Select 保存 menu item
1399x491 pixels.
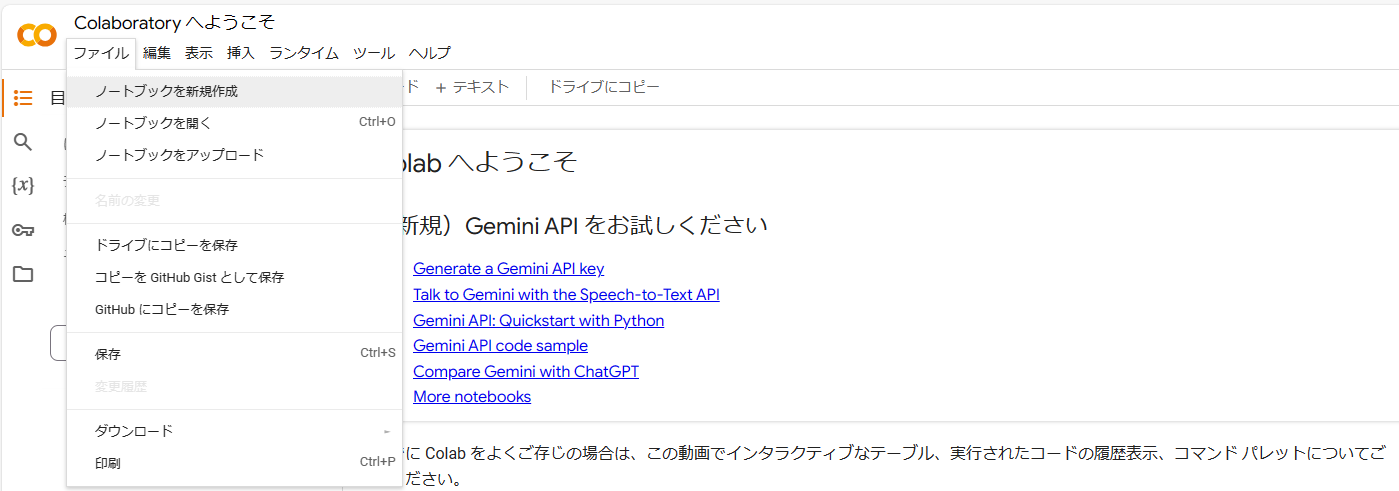click(x=108, y=354)
